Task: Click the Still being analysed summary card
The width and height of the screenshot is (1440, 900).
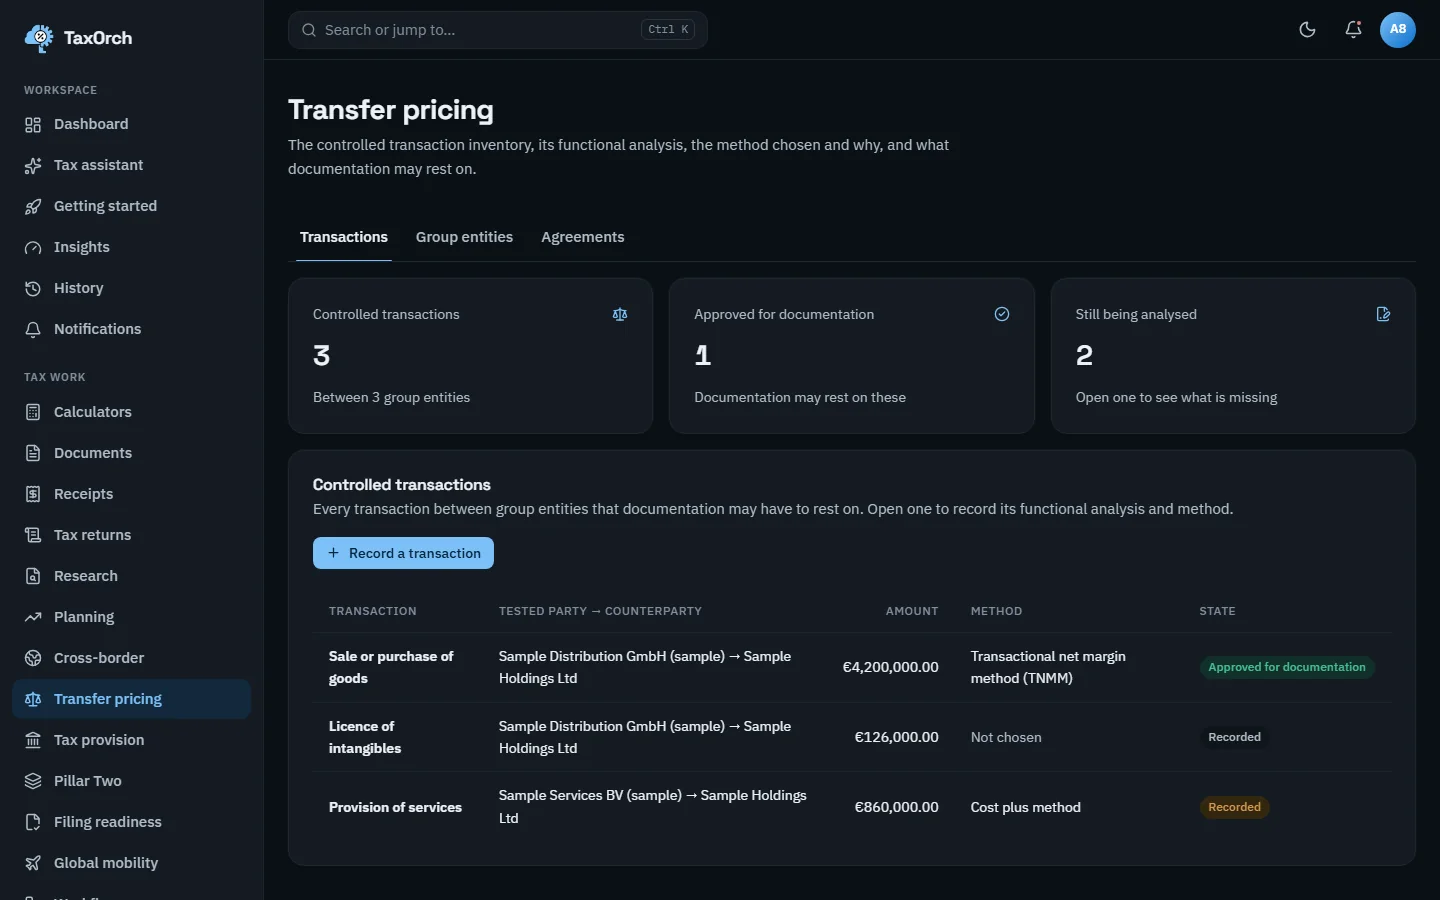Action: tap(1233, 356)
